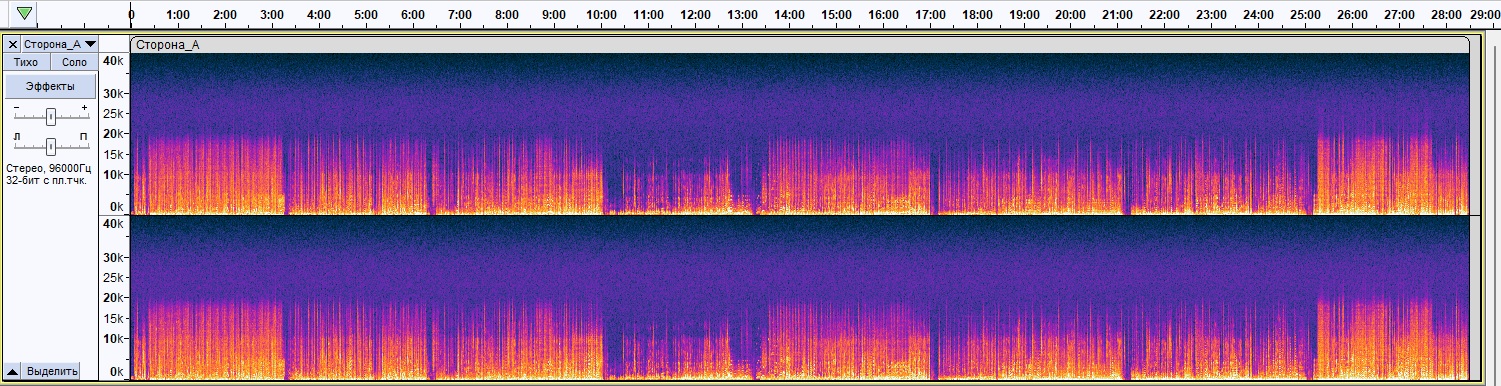Click the green playhead triangle icon

pos(25,14)
